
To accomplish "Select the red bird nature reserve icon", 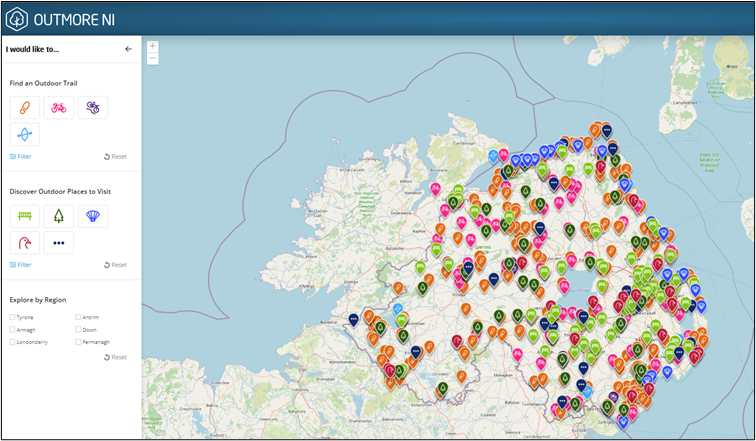I will (x=25, y=243).
